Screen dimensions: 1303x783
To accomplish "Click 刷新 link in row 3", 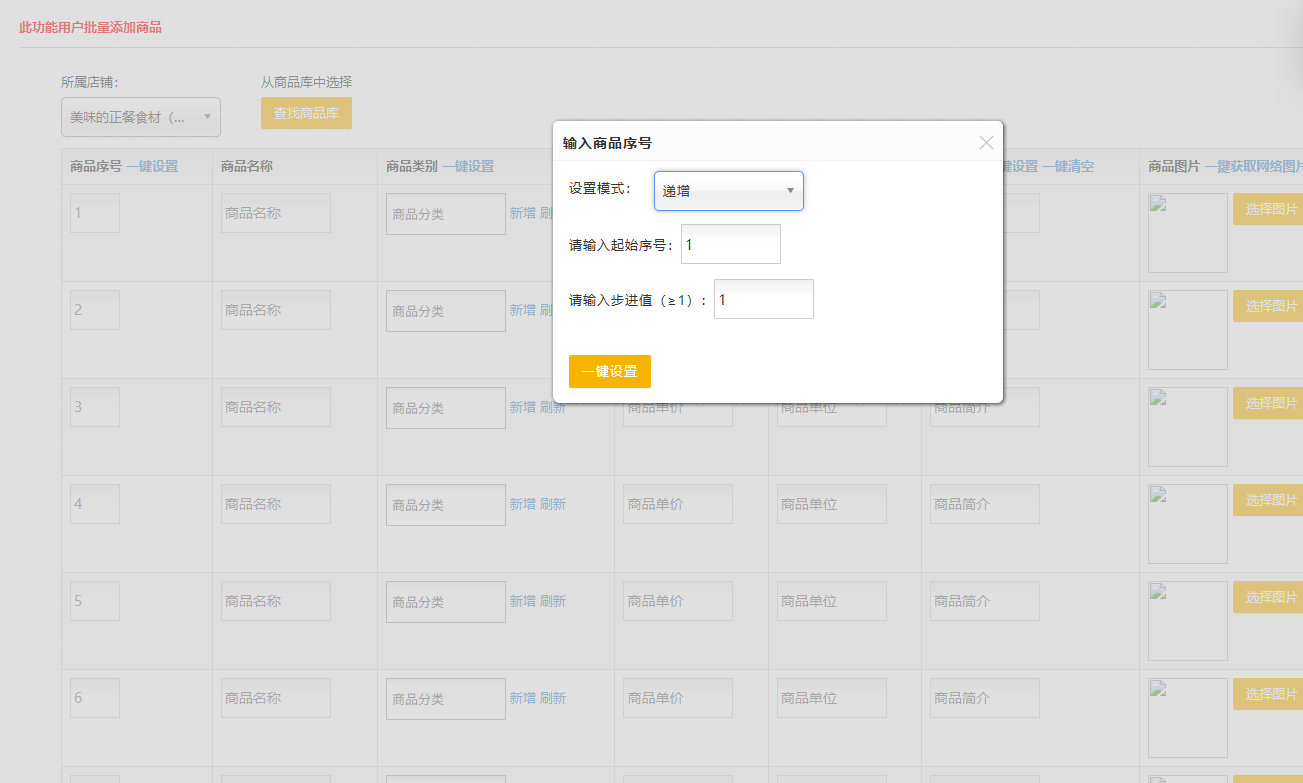I will pos(553,407).
